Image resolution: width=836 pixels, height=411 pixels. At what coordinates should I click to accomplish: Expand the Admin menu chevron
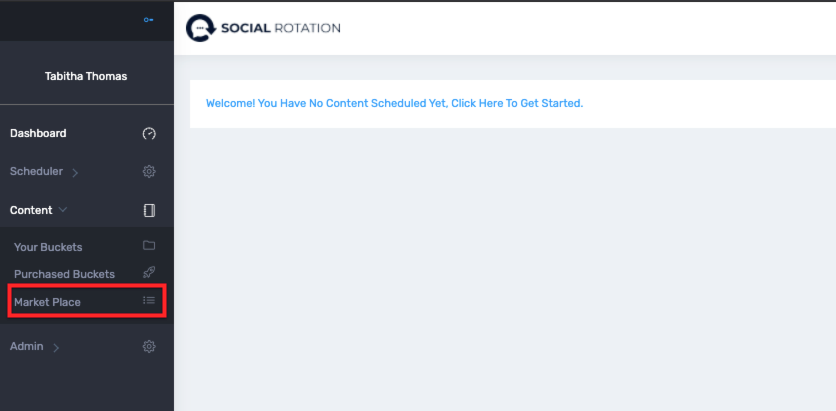pyautogui.click(x=56, y=348)
